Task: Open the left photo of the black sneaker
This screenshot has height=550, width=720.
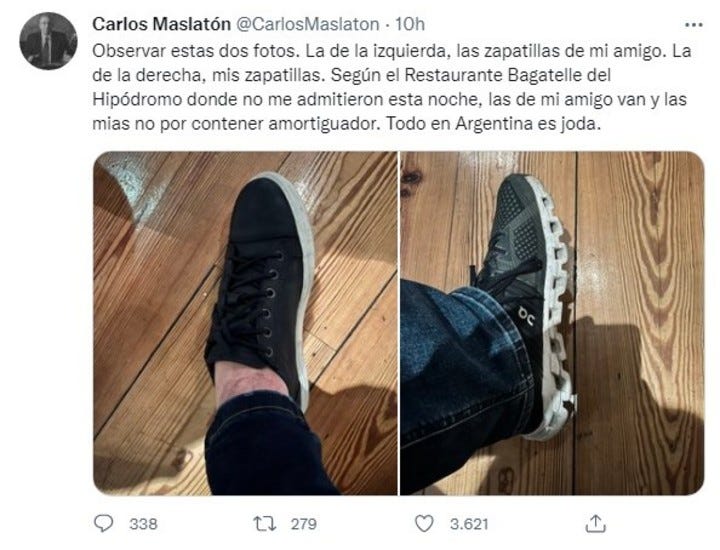Action: (x=245, y=323)
